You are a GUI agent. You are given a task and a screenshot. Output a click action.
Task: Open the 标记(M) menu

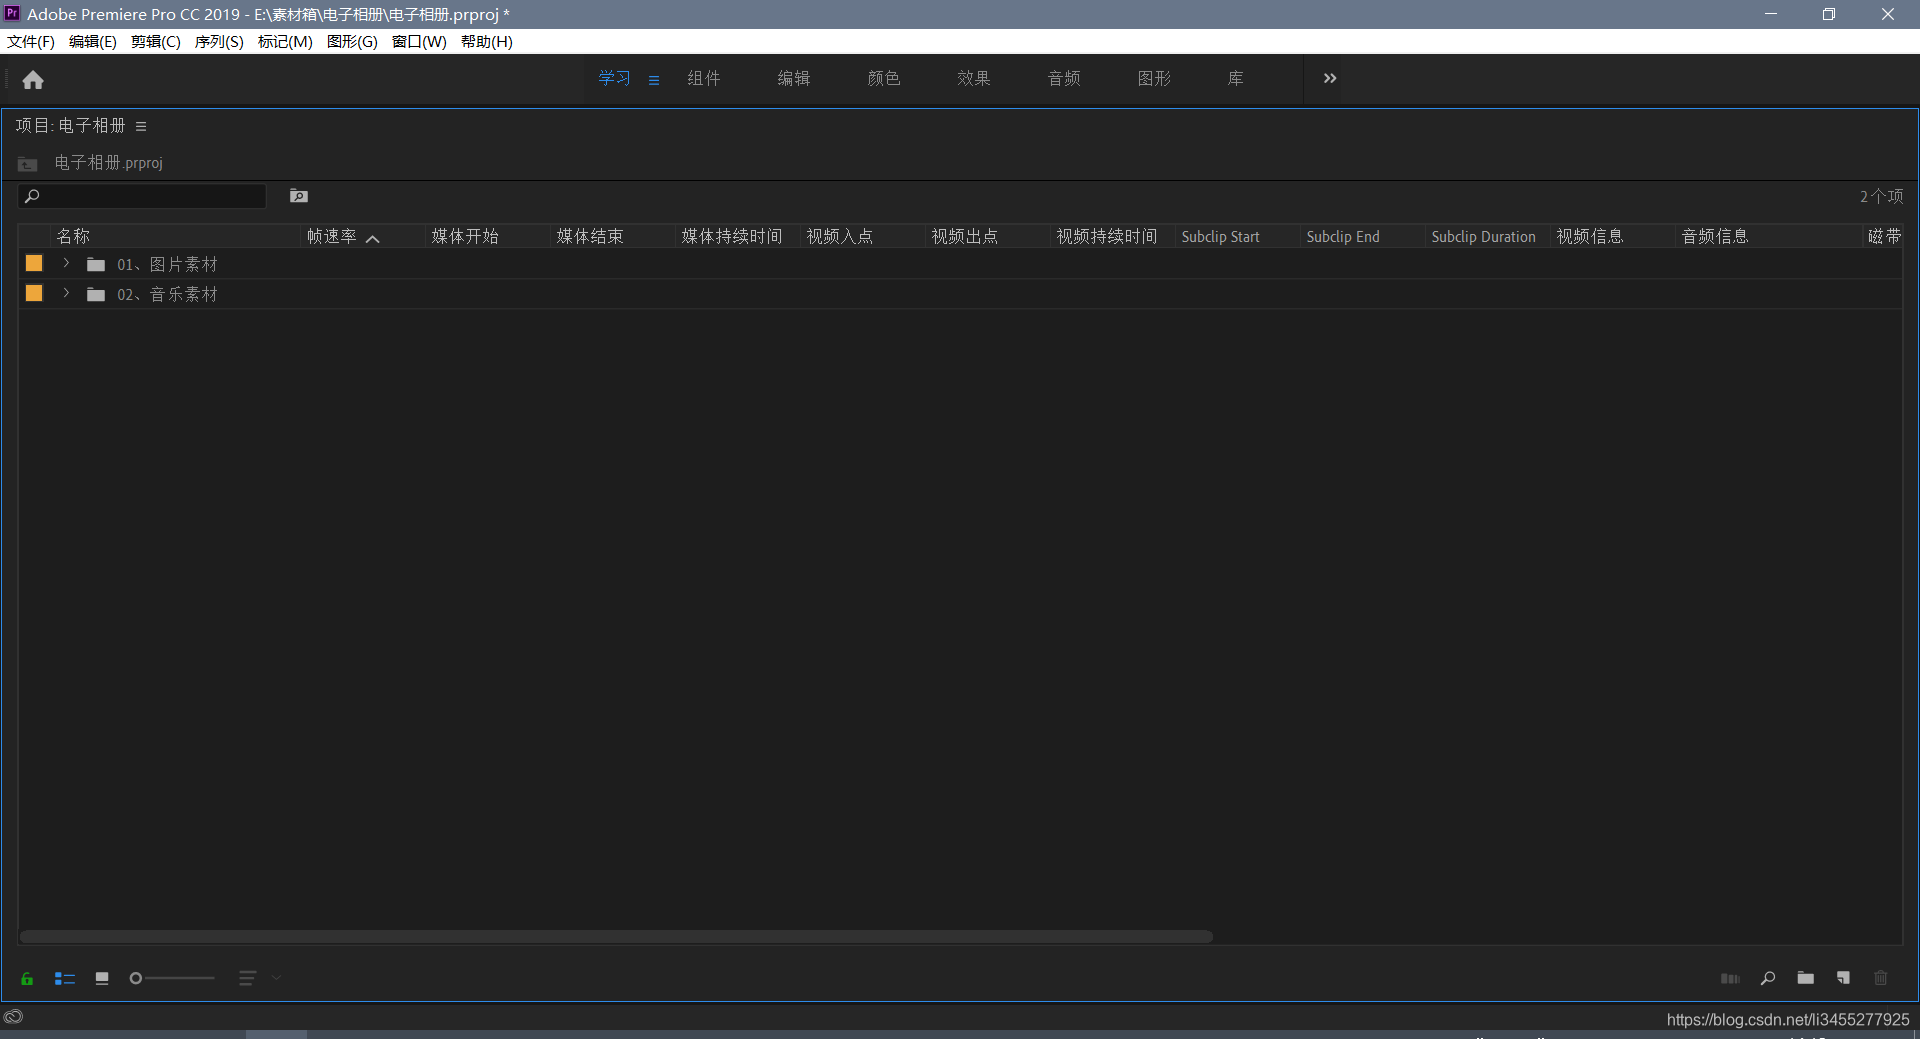point(285,41)
